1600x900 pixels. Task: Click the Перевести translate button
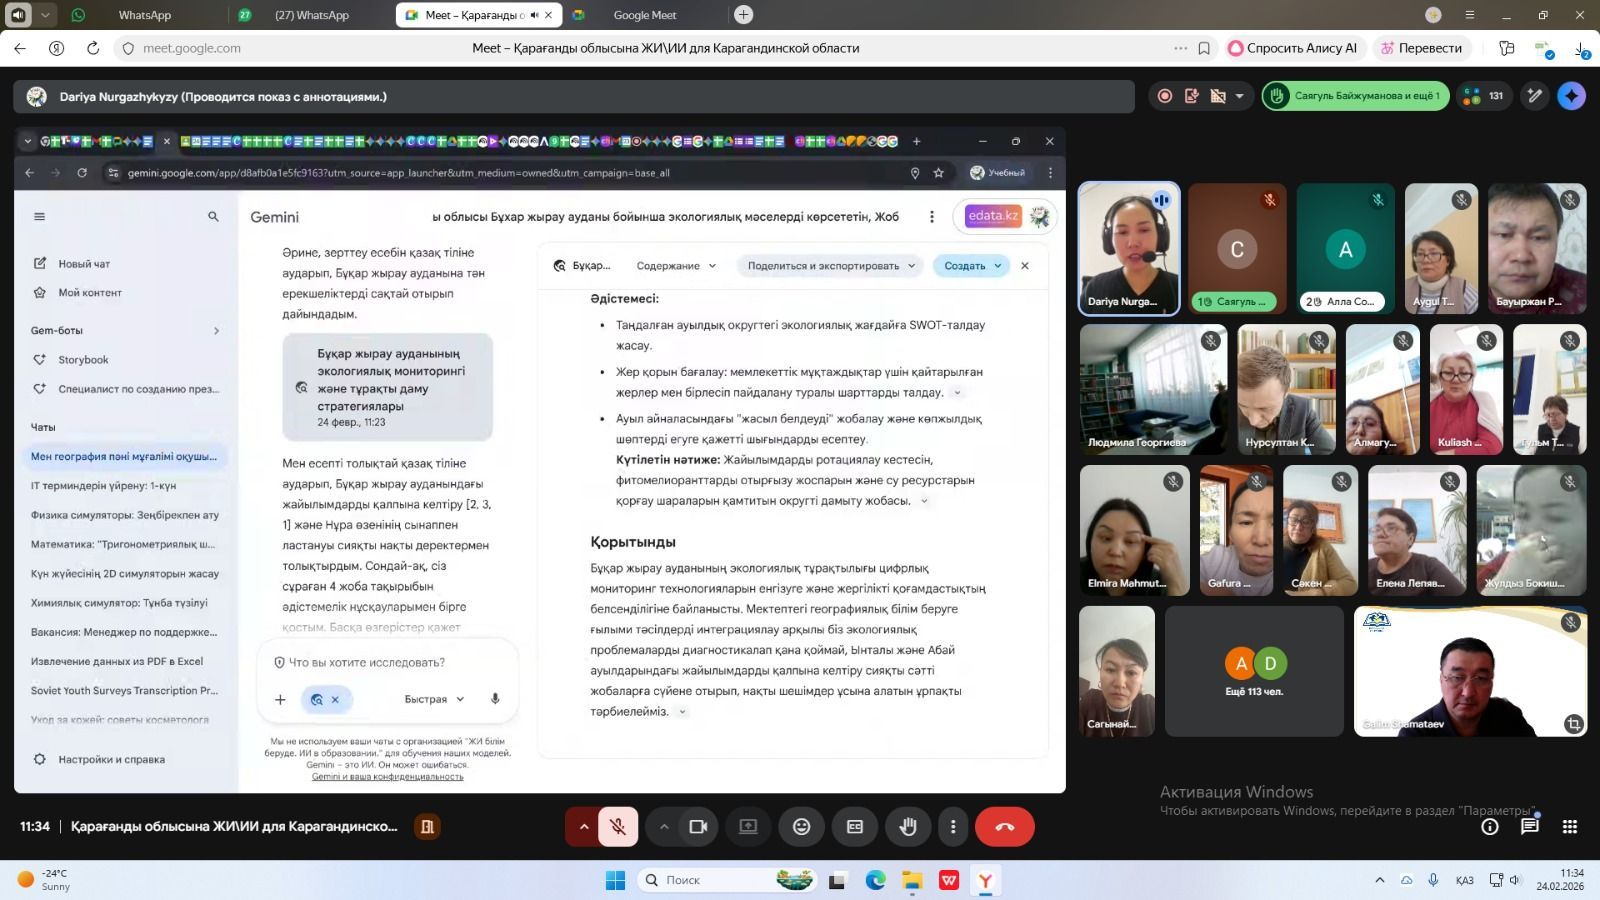pyautogui.click(x=1420, y=48)
